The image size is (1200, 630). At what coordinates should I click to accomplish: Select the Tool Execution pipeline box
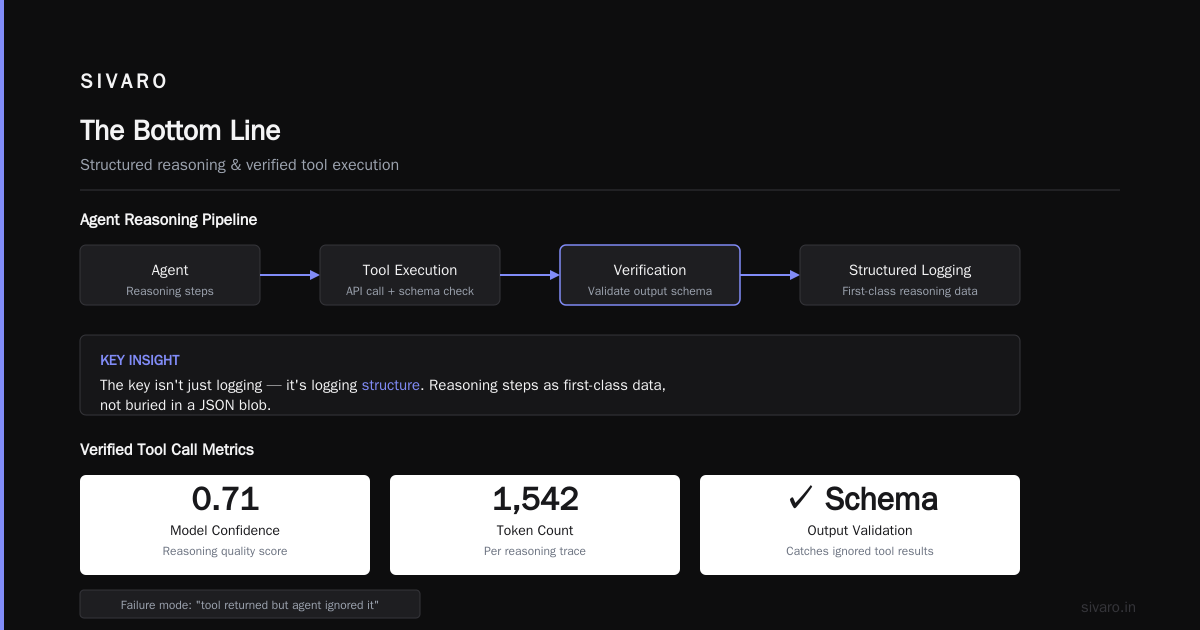pos(410,275)
